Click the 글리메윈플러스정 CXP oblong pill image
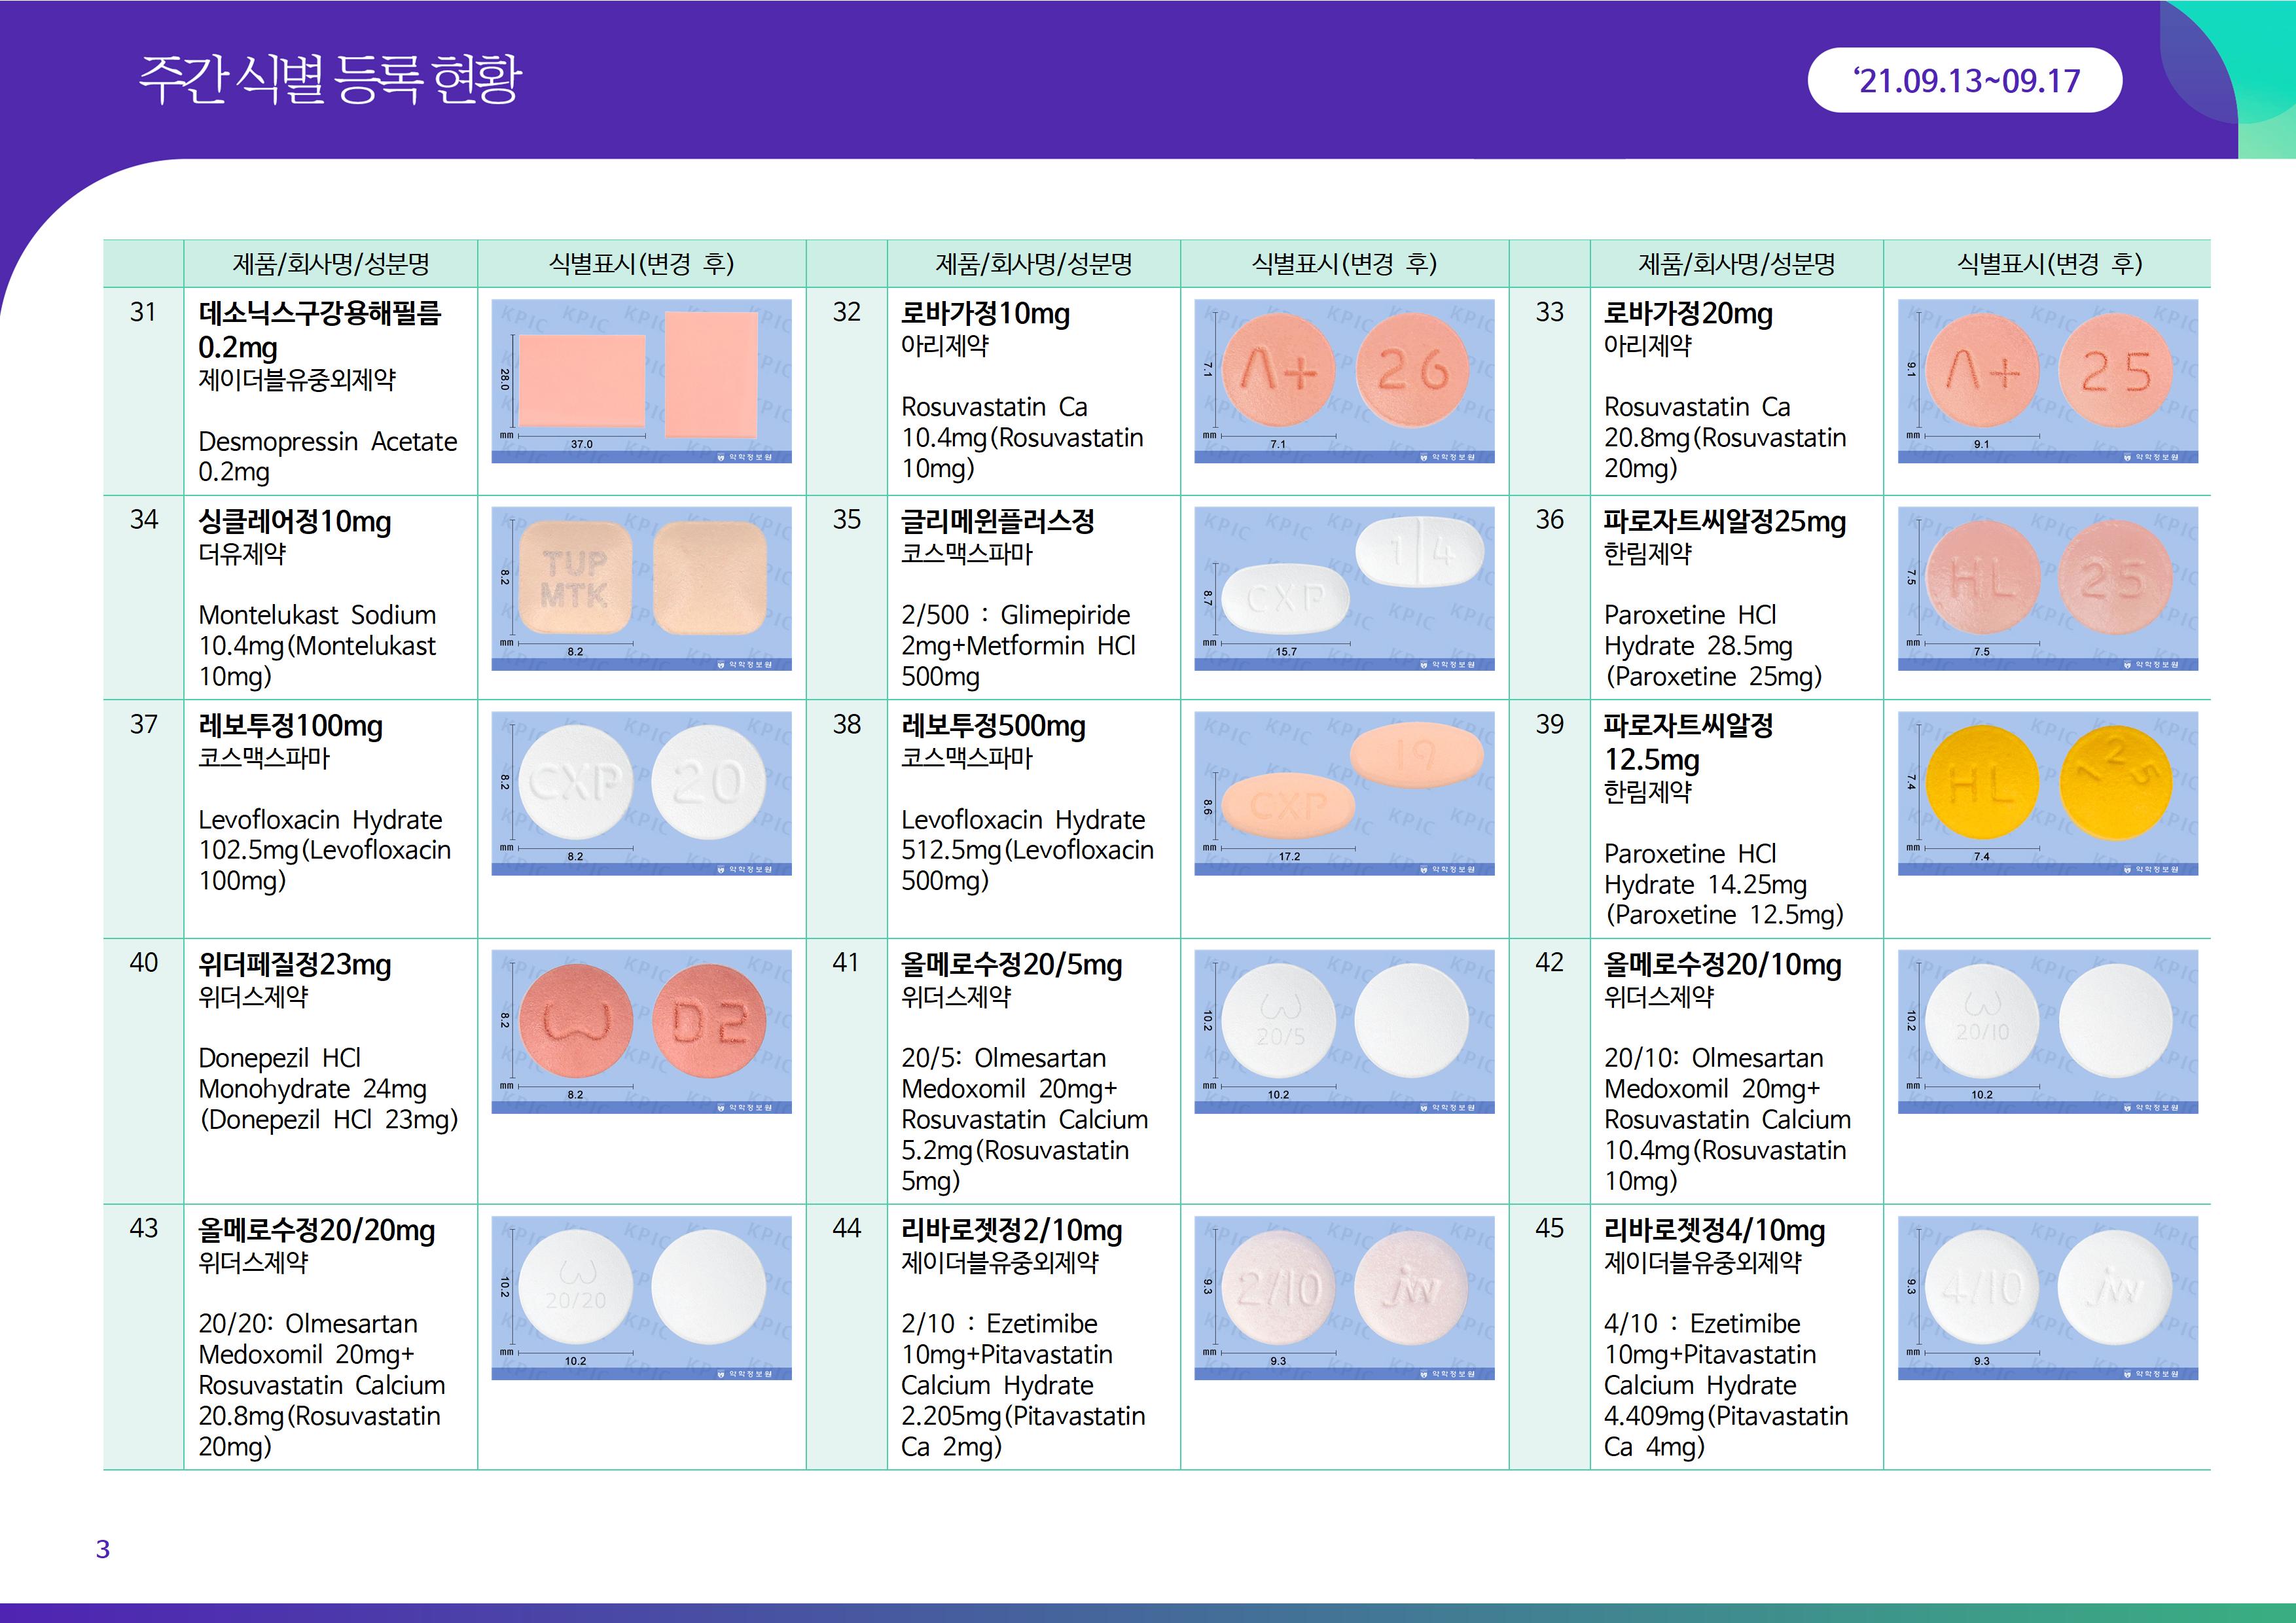Image resolution: width=2296 pixels, height=1623 pixels. click(x=1285, y=598)
